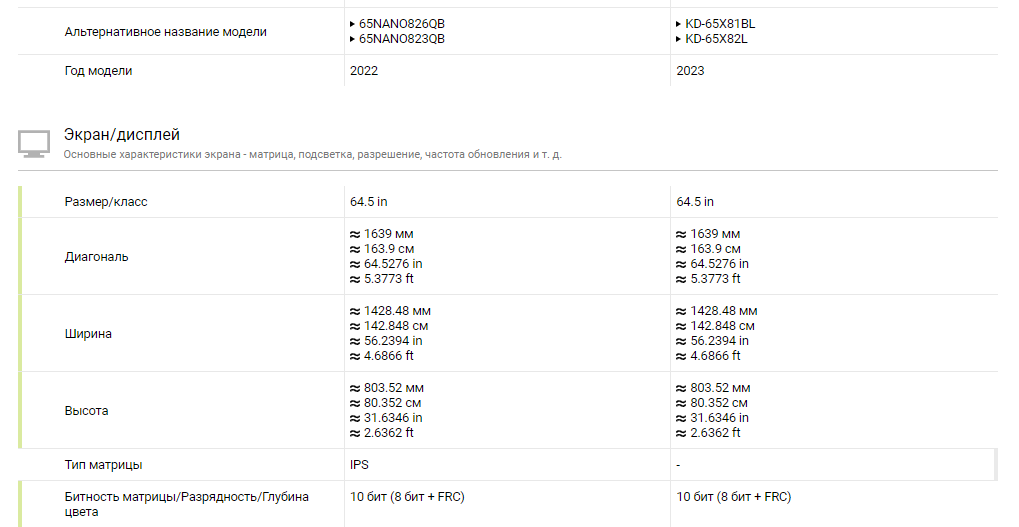Click the 2023 model year value

click(x=690, y=71)
